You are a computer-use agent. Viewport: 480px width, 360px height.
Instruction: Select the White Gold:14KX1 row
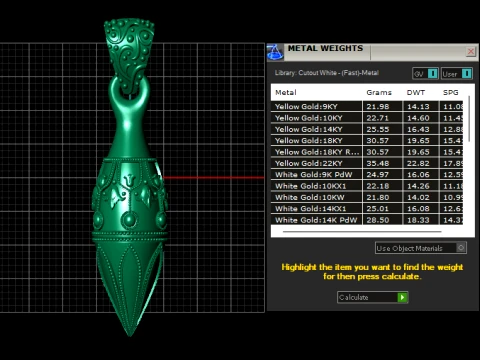(x=367, y=208)
